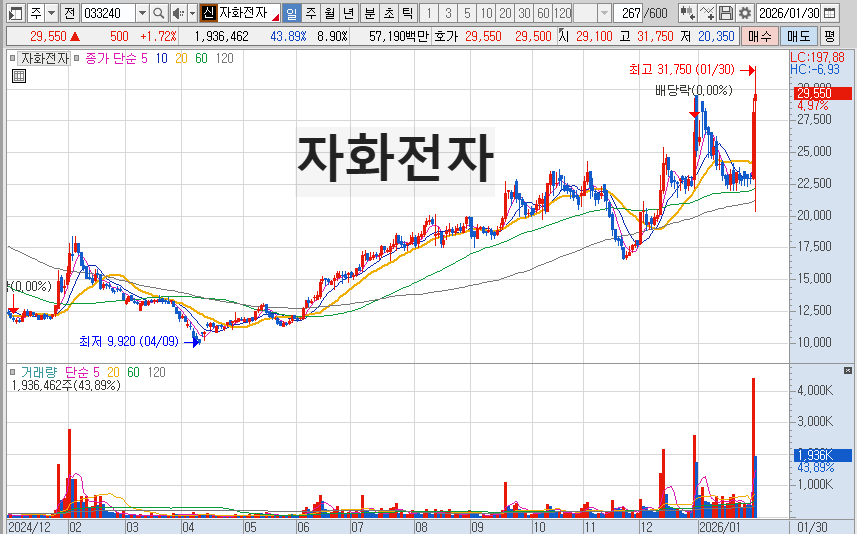Viewport: 857px width, 534px height.
Task: Open chart settings gear icon
Action: [744, 13]
